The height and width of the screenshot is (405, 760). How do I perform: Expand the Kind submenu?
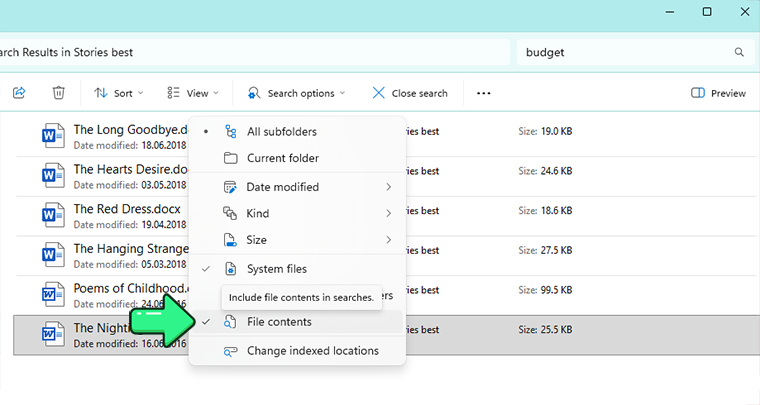(297, 213)
